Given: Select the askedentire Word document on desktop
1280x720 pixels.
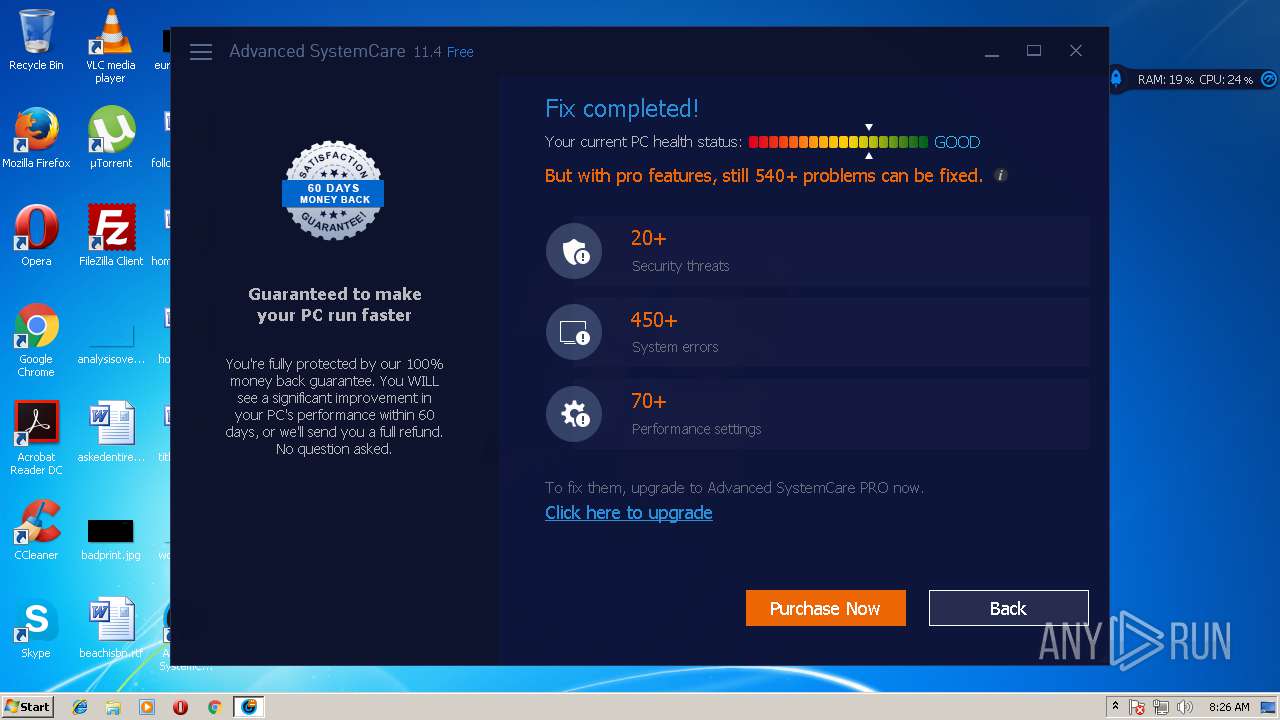Looking at the screenshot, I should tap(110, 432).
